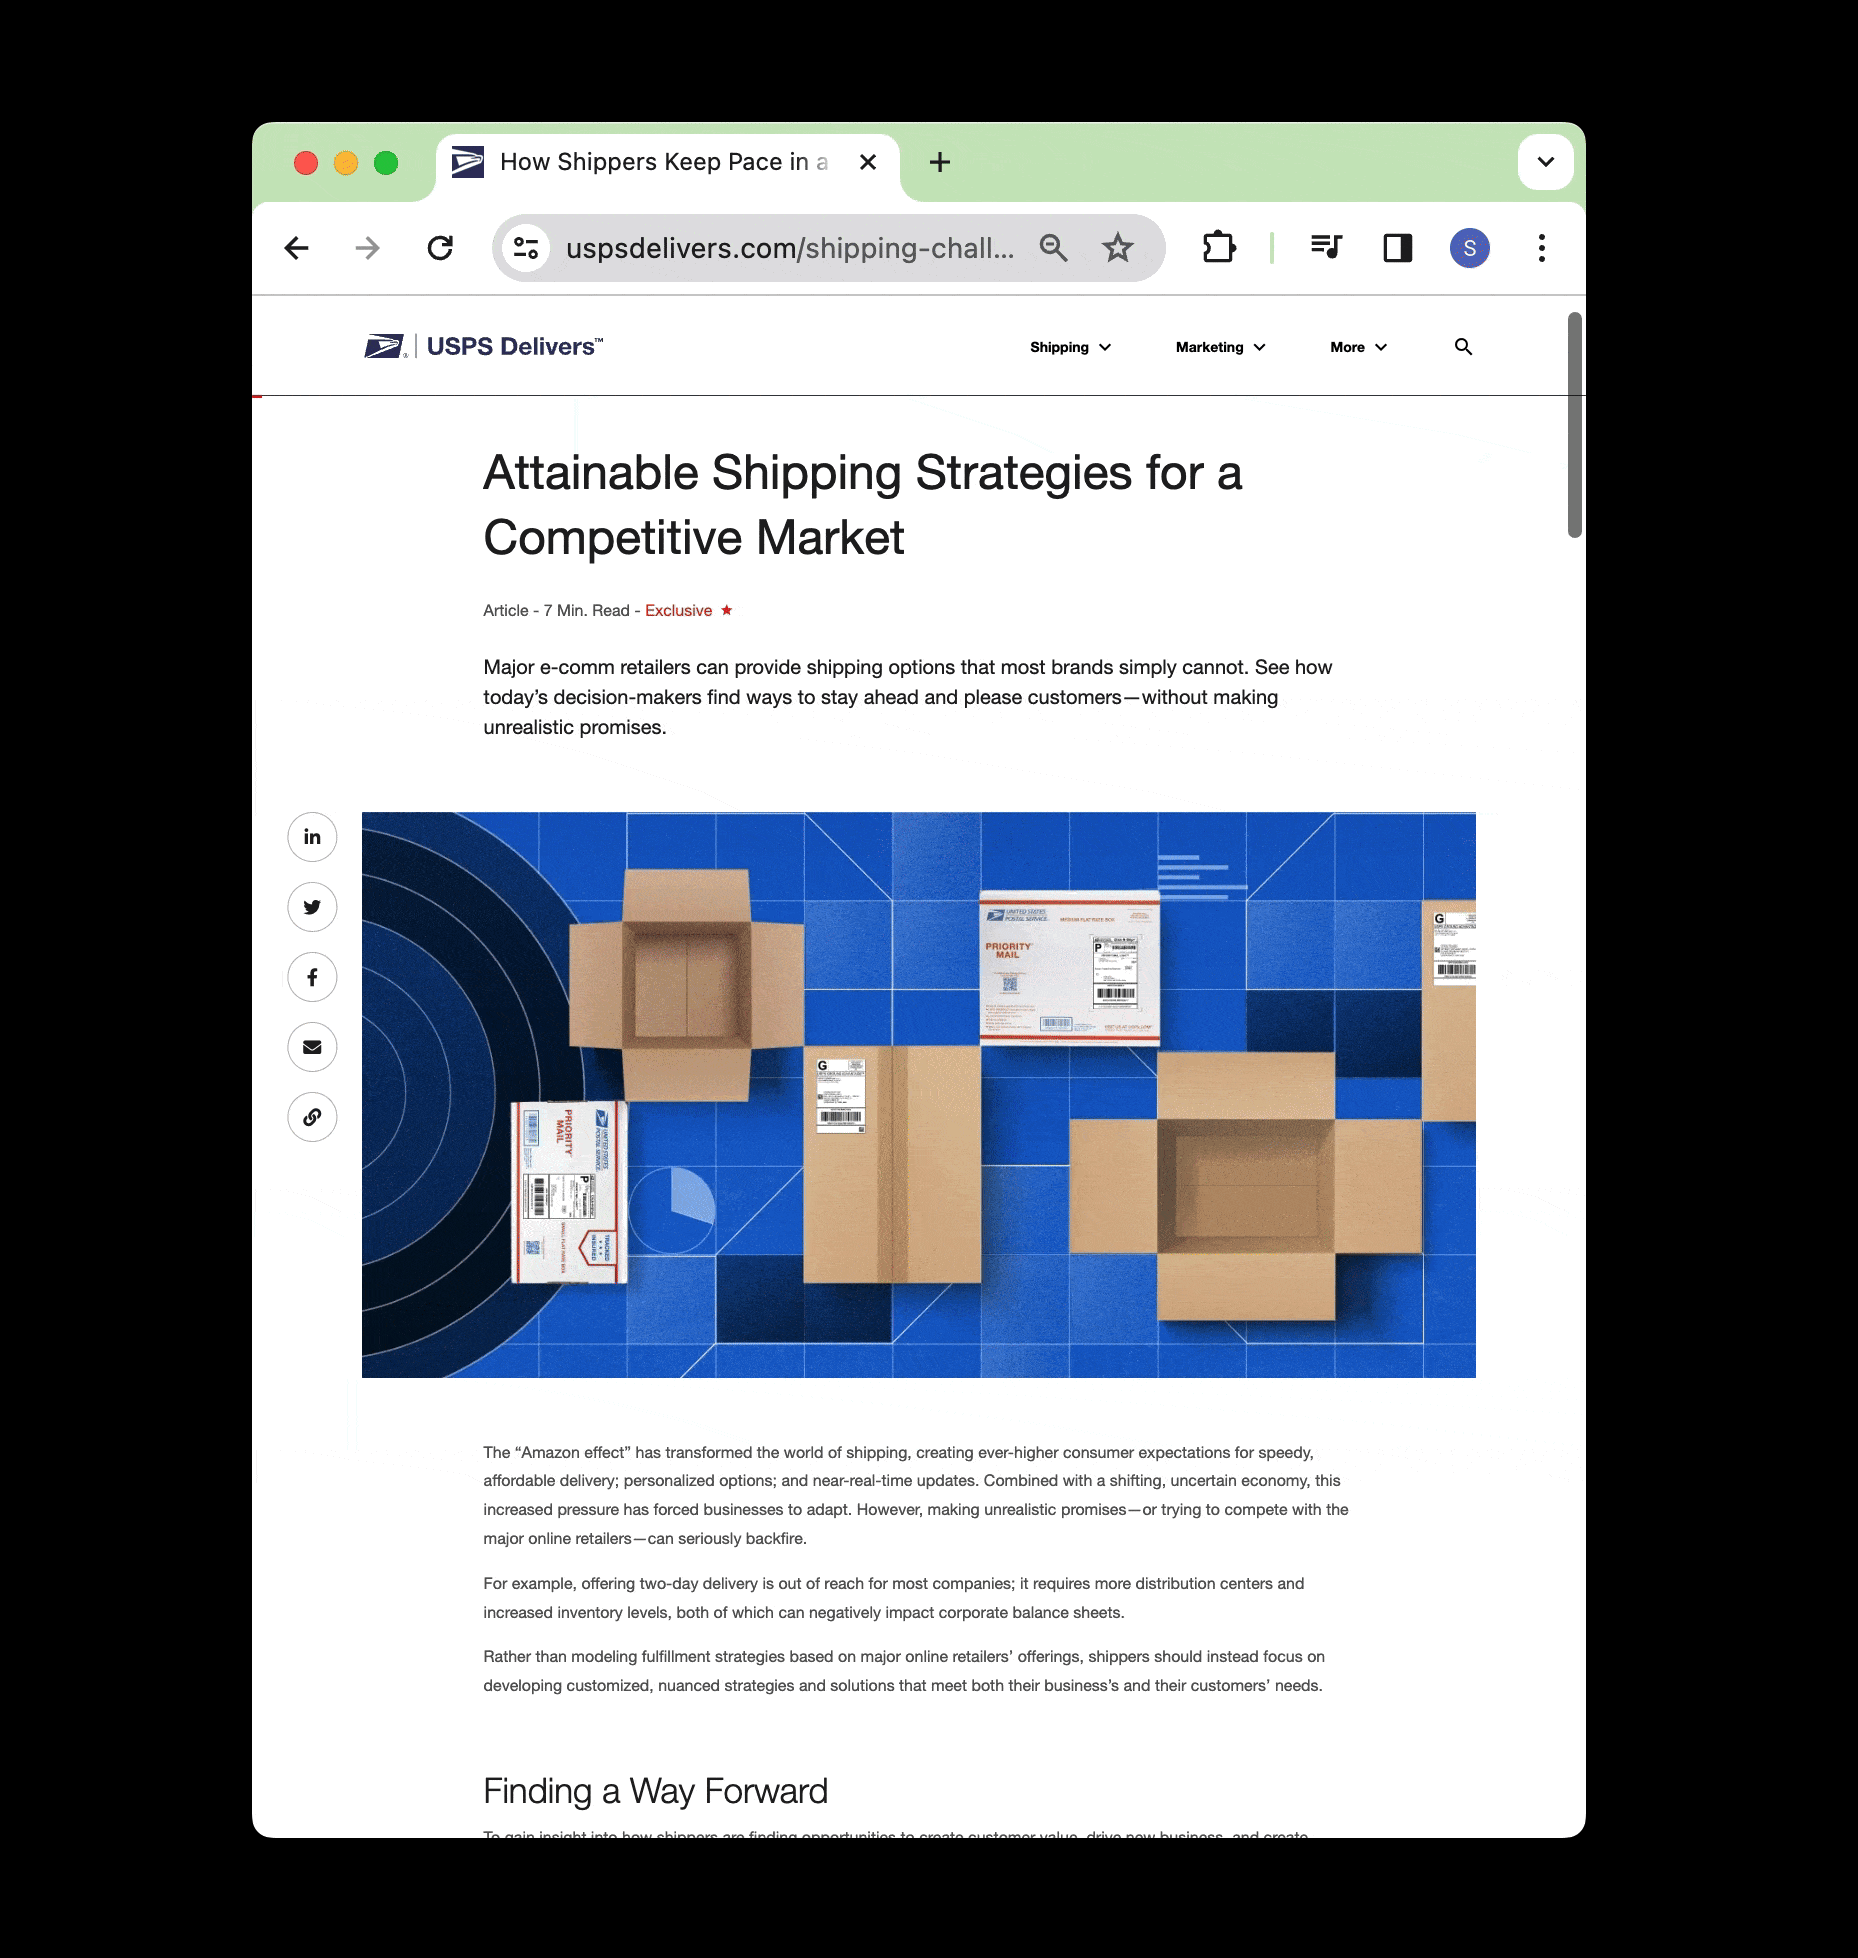Reload the page
Viewport: 1858px width, 1958px height.
tap(440, 248)
